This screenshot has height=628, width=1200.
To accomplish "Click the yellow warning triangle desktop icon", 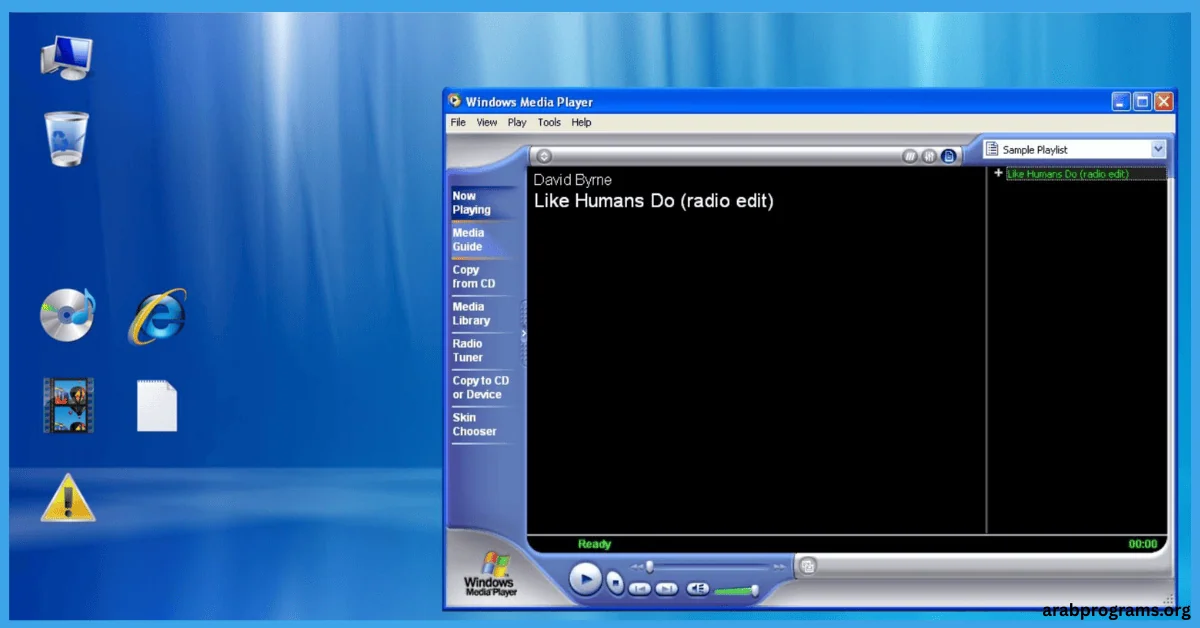I will click(x=68, y=498).
